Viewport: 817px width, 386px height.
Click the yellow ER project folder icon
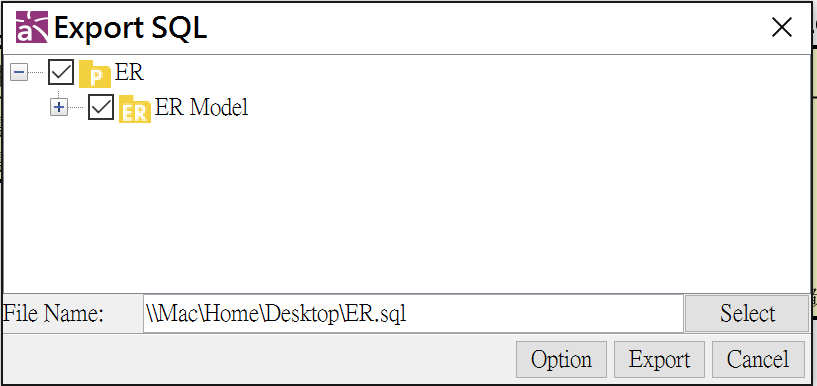coord(94,73)
